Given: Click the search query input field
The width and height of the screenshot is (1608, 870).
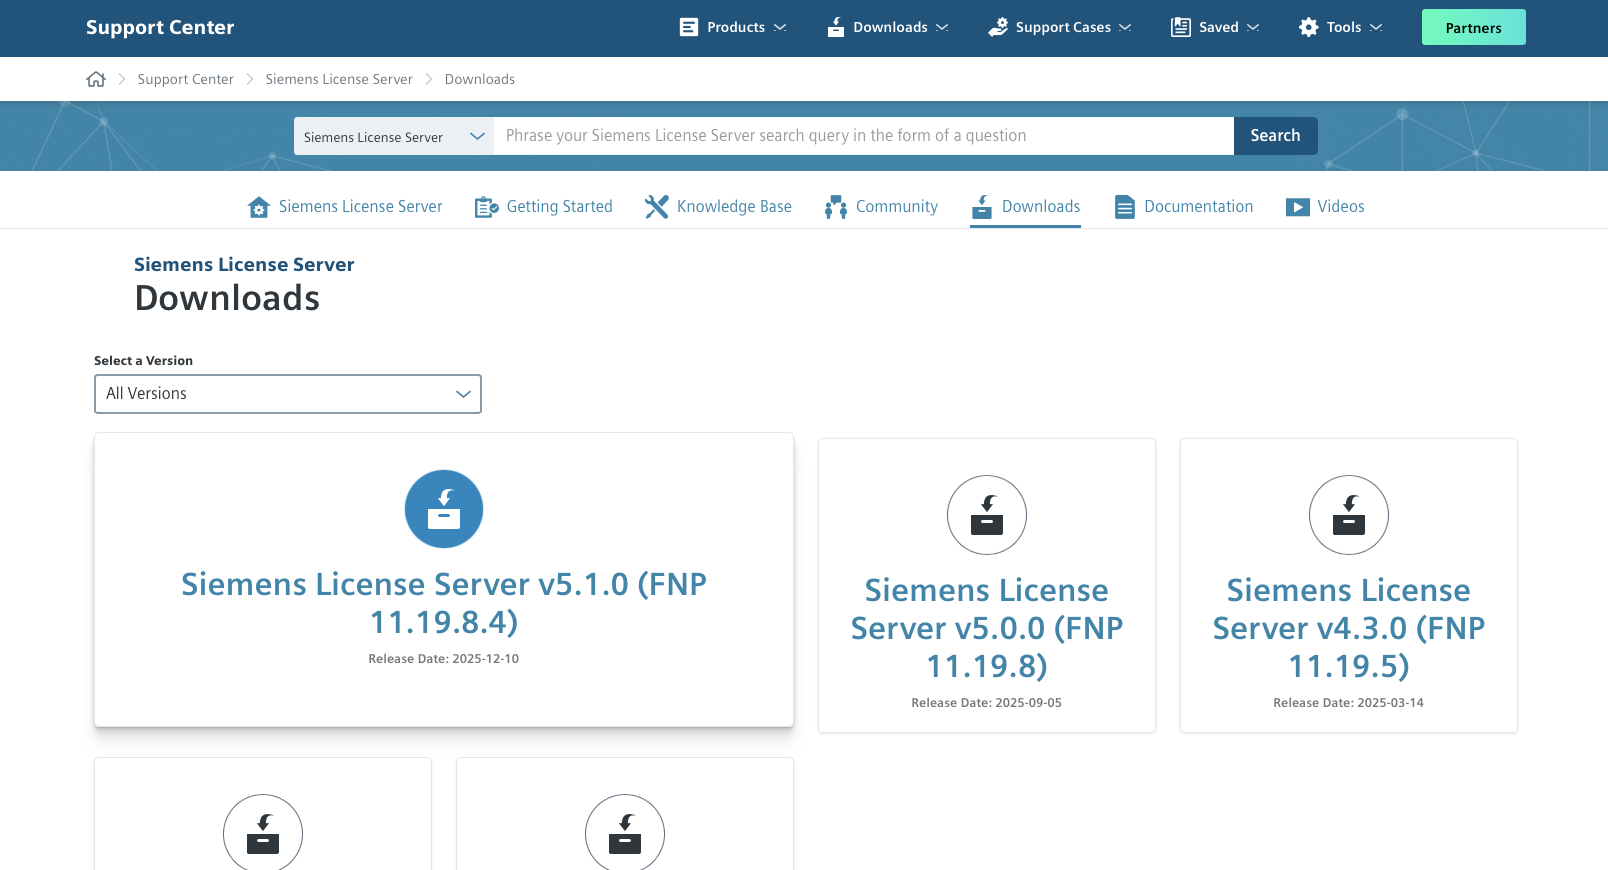Looking at the screenshot, I should [864, 136].
